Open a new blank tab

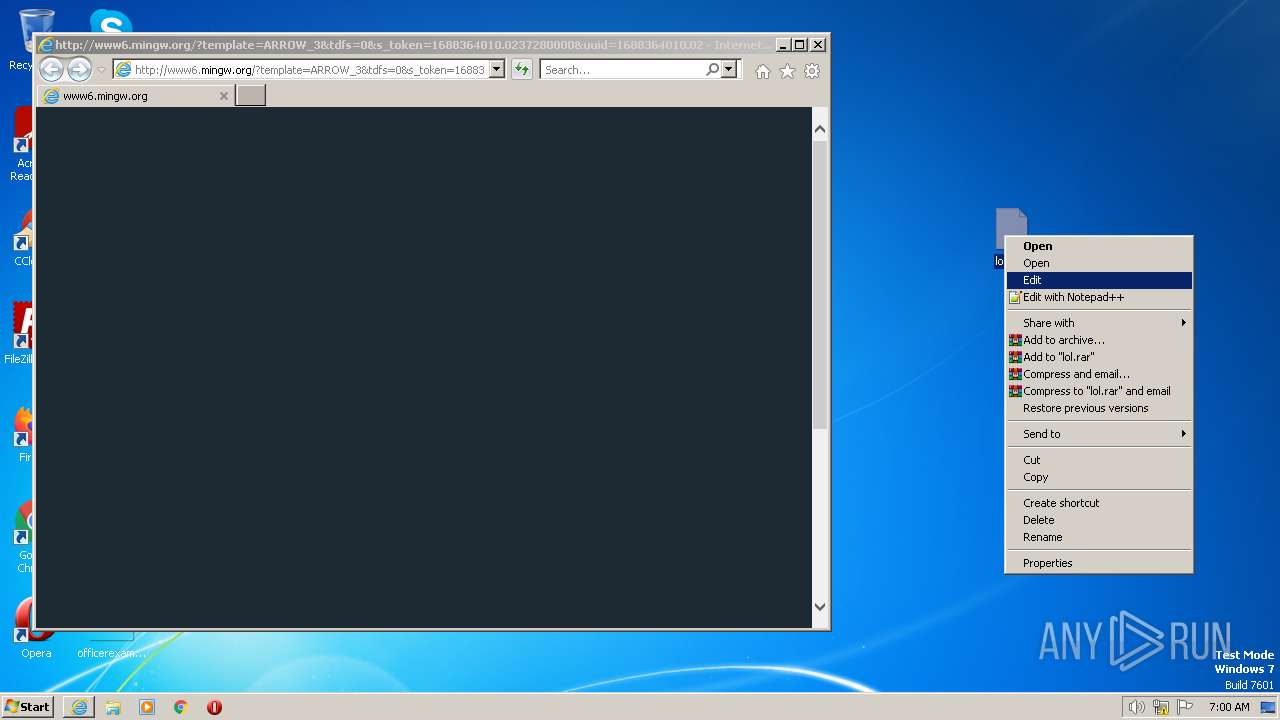250,96
